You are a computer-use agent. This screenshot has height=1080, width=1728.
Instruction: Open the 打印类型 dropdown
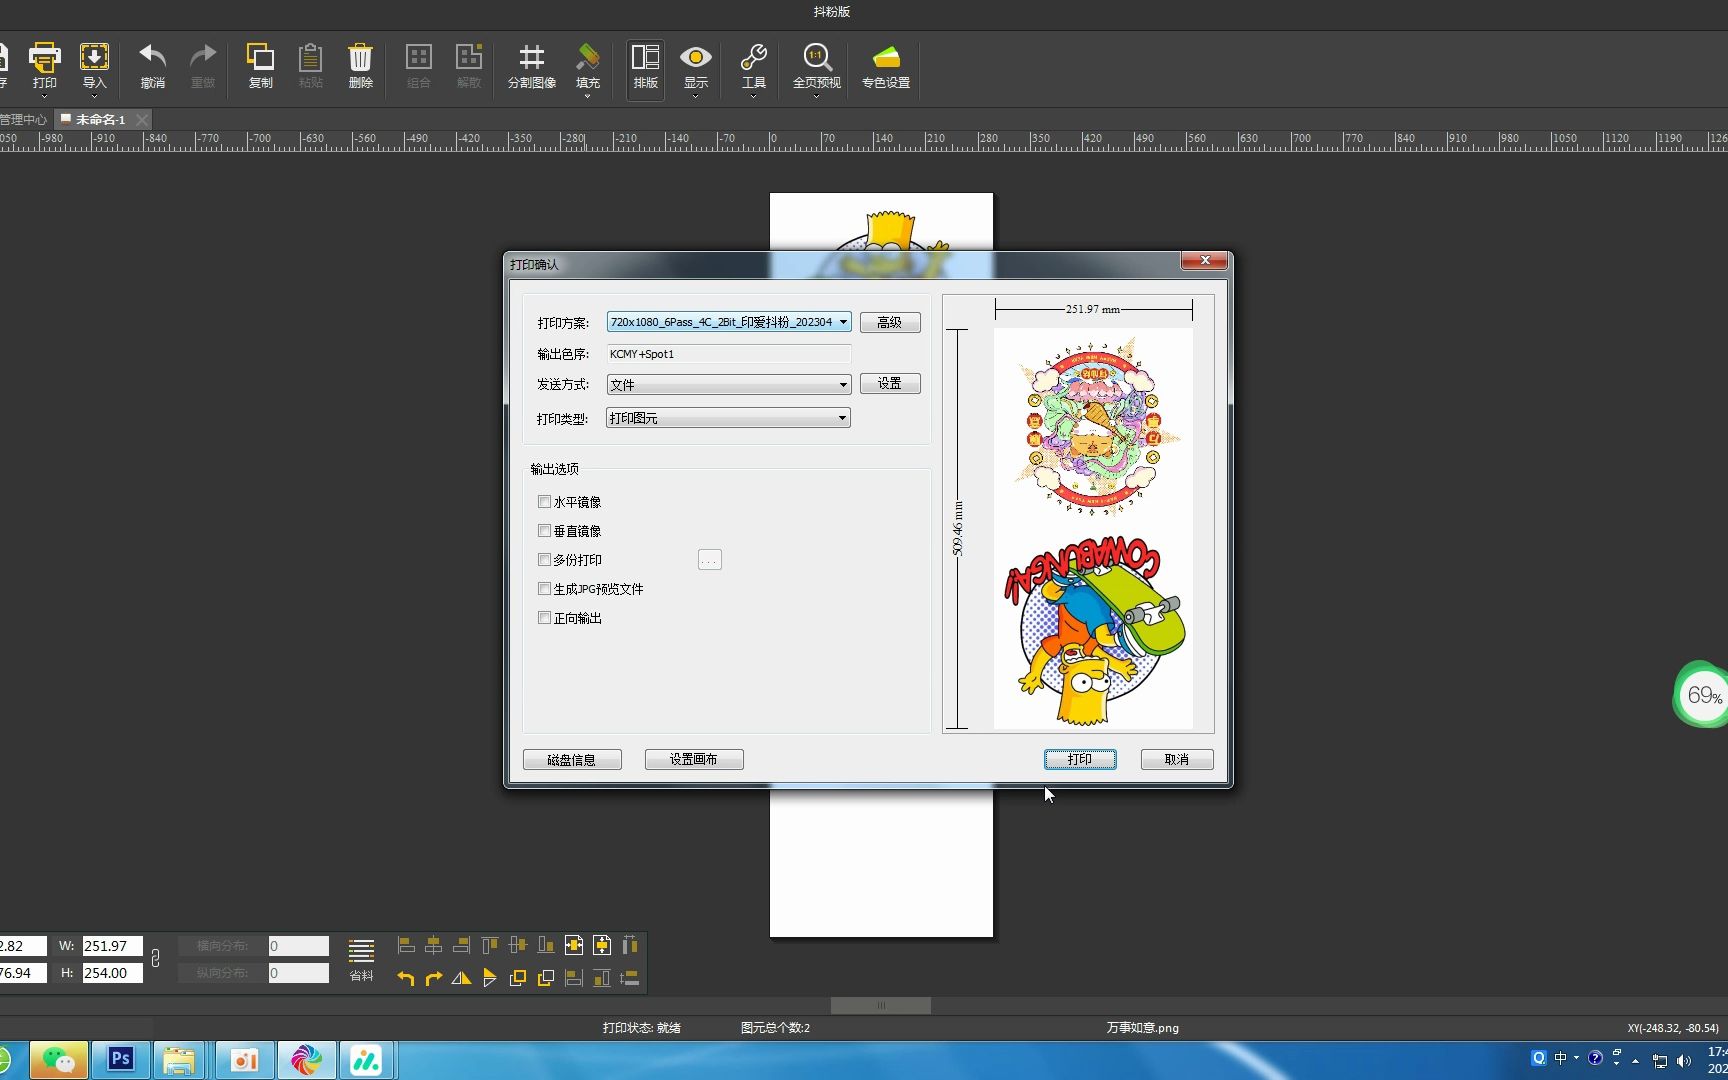click(x=729, y=418)
